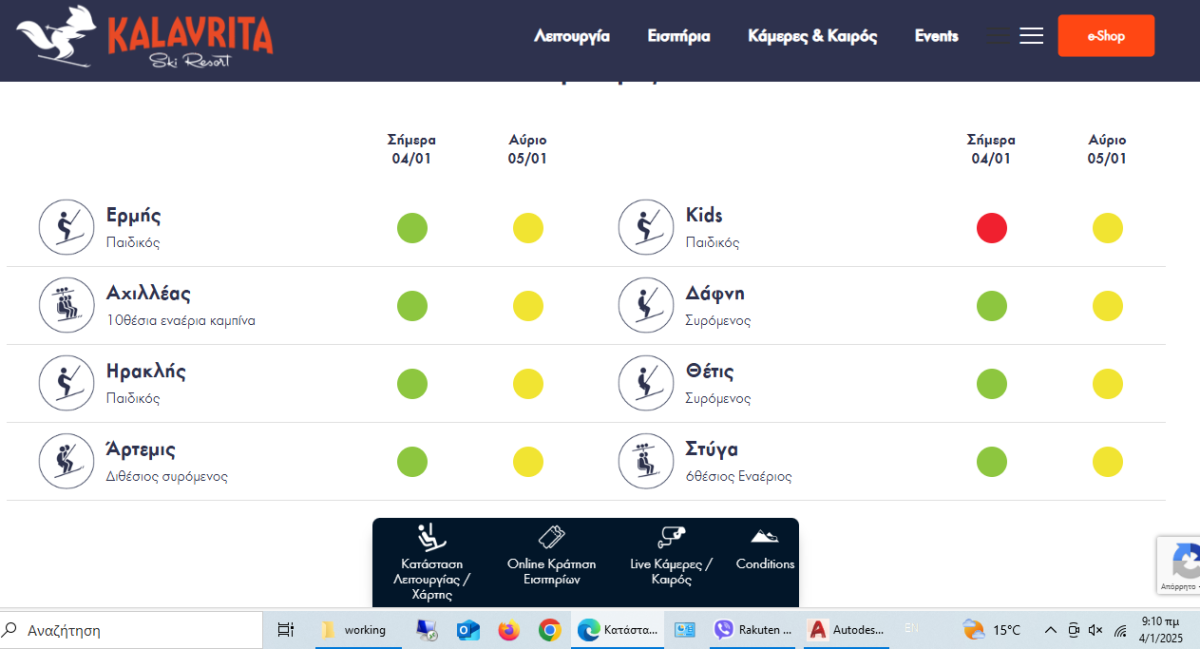Click the Αχιλλέας gondola cabin icon

(x=67, y=305)
